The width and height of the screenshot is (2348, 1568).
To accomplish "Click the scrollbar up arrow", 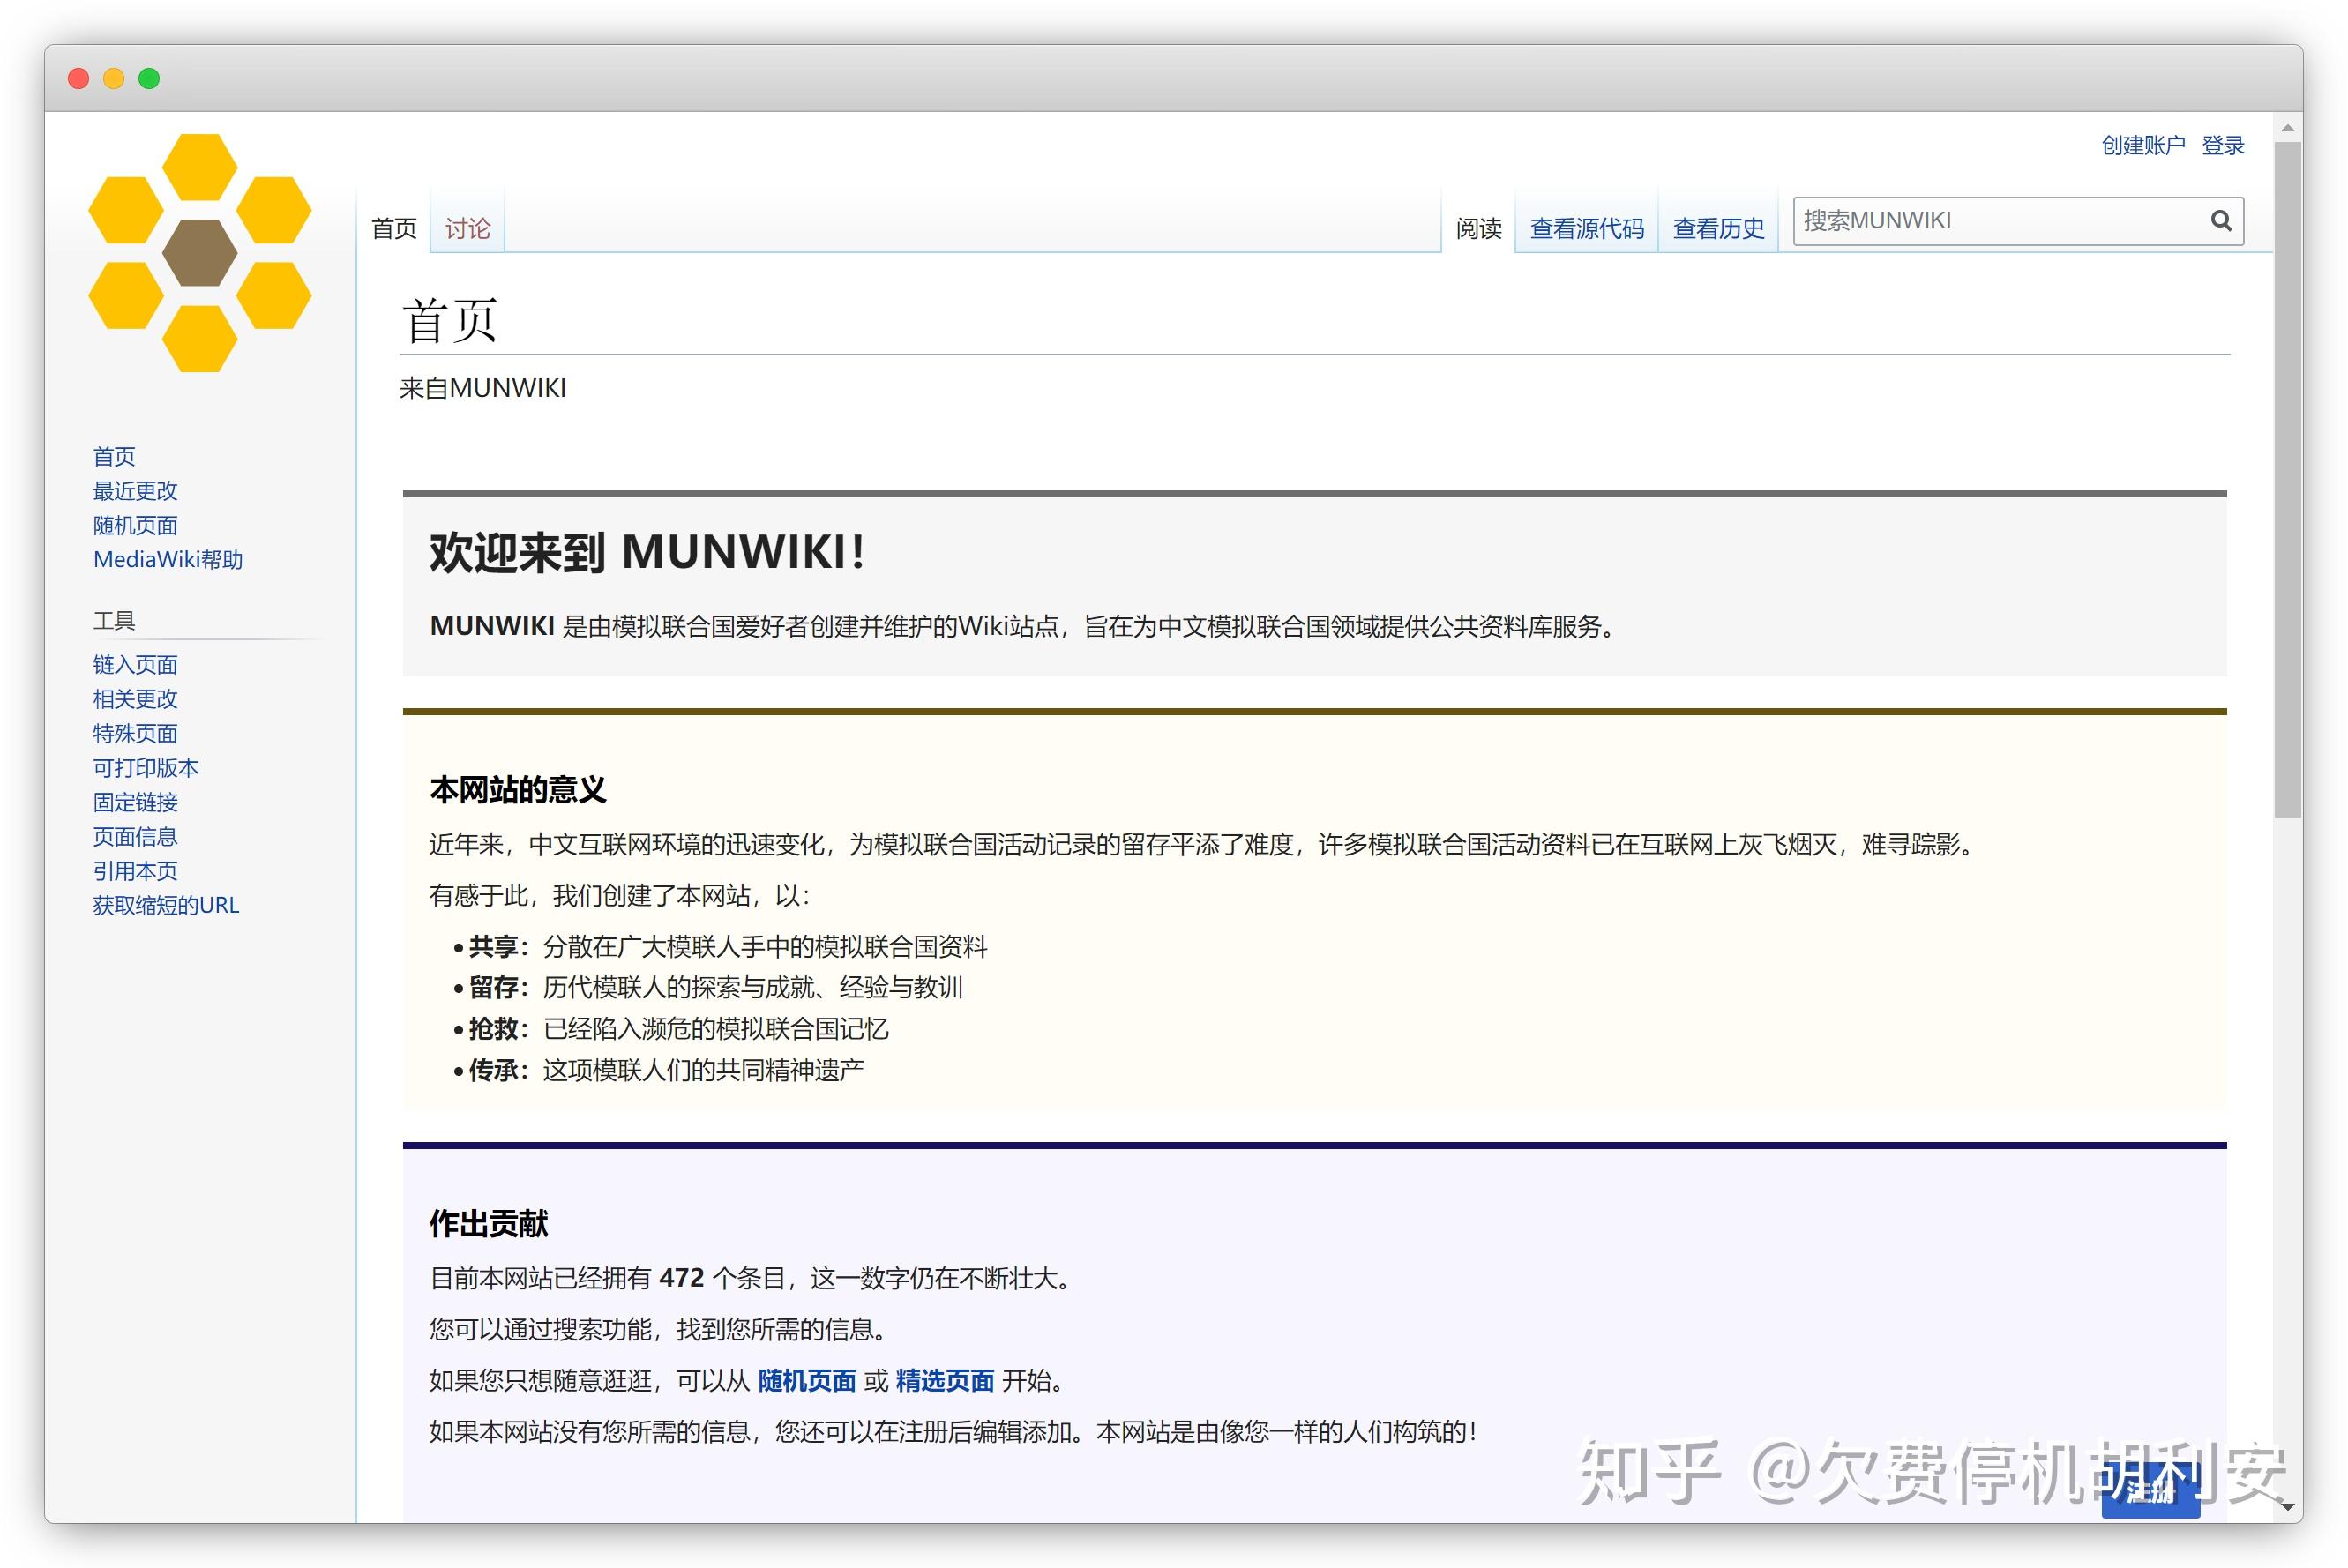I will tap(2287, 128).
